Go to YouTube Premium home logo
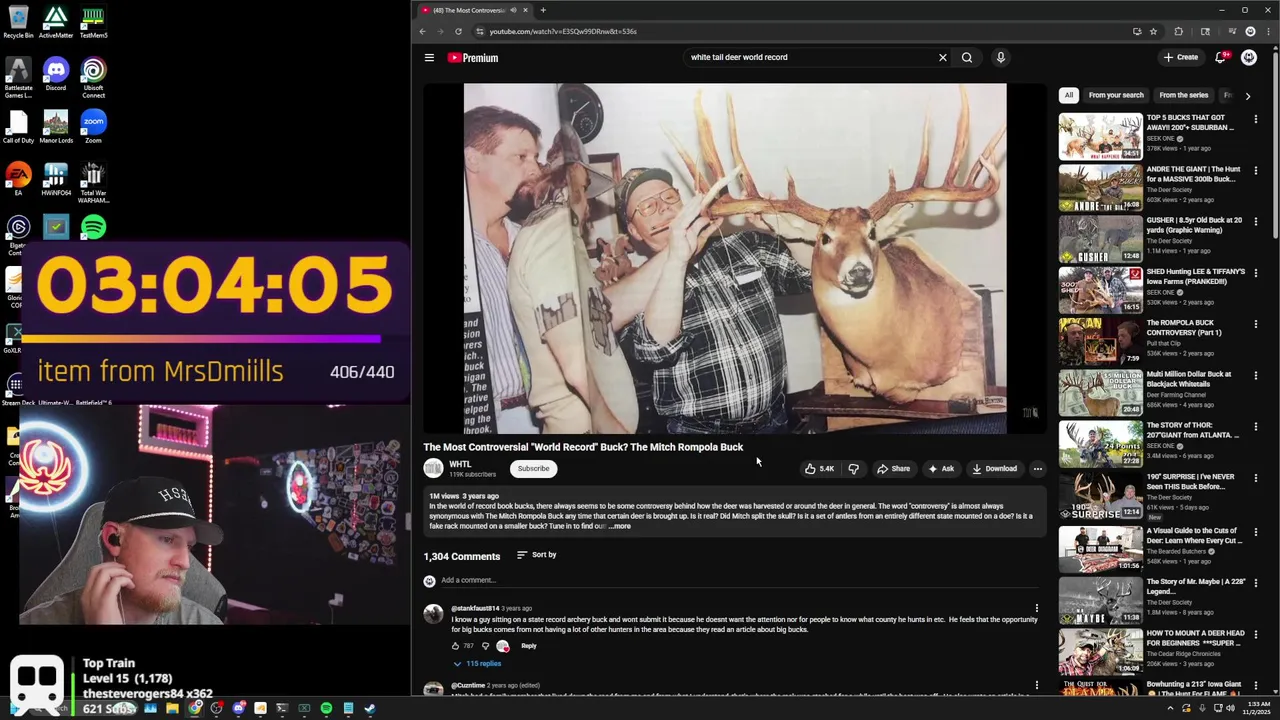Screen dimensions: 1280x720 click(473, 58)
